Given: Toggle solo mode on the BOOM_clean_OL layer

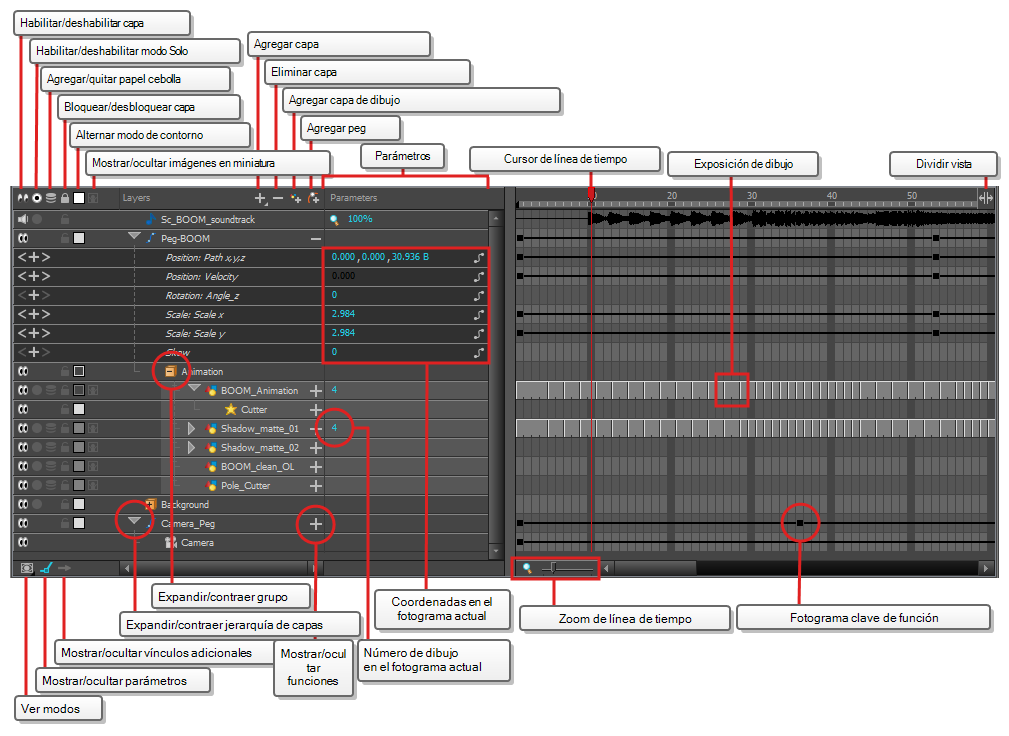Looking at the screenshot, I should click(37, 466).
